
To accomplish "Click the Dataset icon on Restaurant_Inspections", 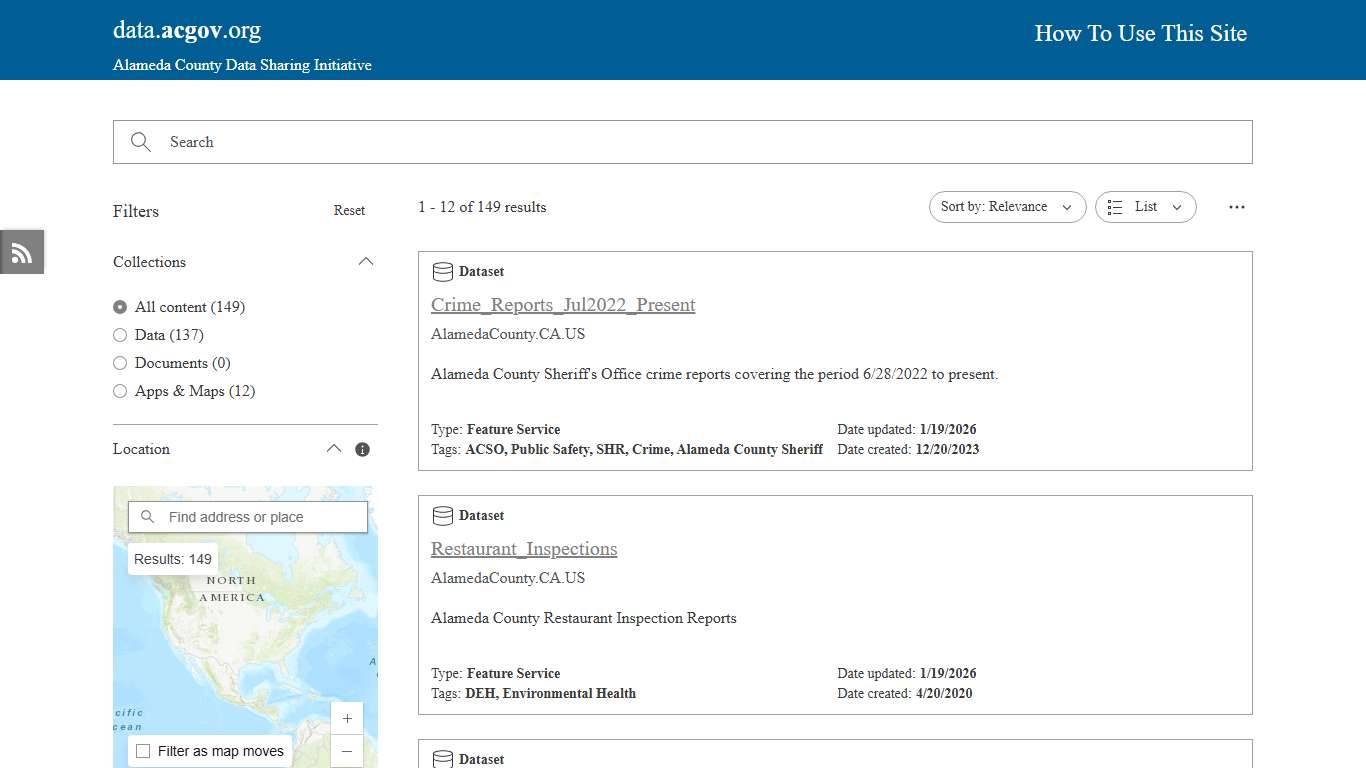I will (x=442, y=515).
